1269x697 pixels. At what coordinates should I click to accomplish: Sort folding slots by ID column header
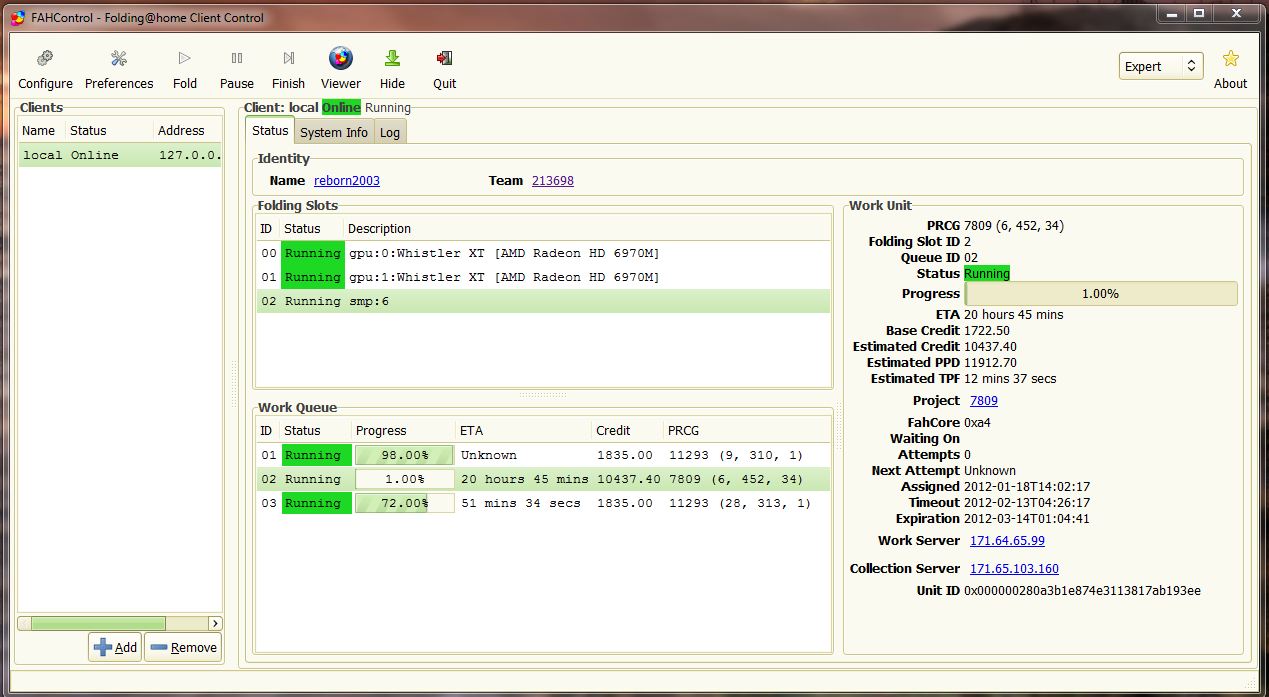click(x=268, y=228)
